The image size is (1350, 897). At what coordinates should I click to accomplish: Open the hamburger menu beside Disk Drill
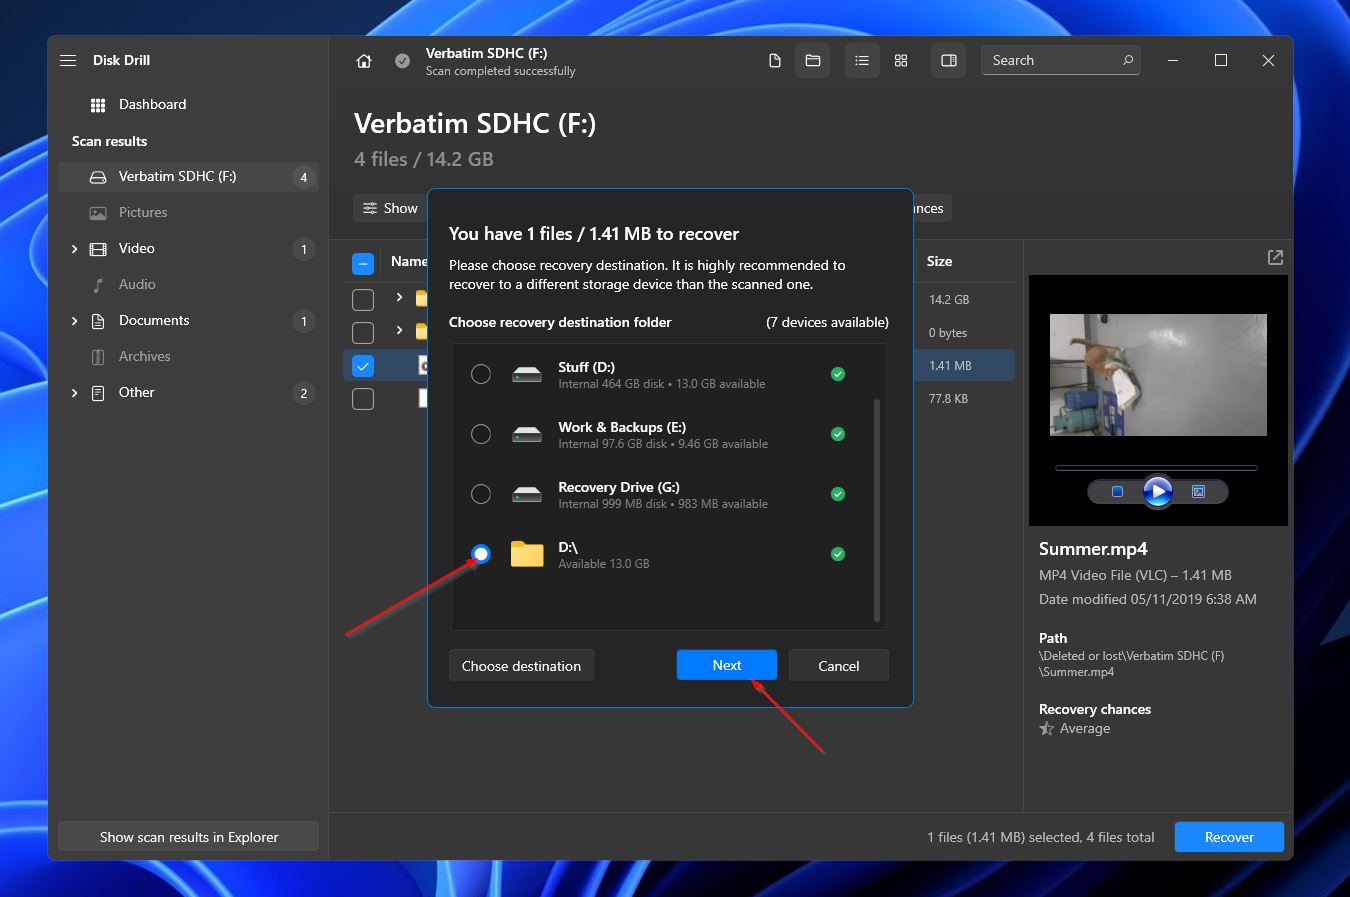click(68, 60)
